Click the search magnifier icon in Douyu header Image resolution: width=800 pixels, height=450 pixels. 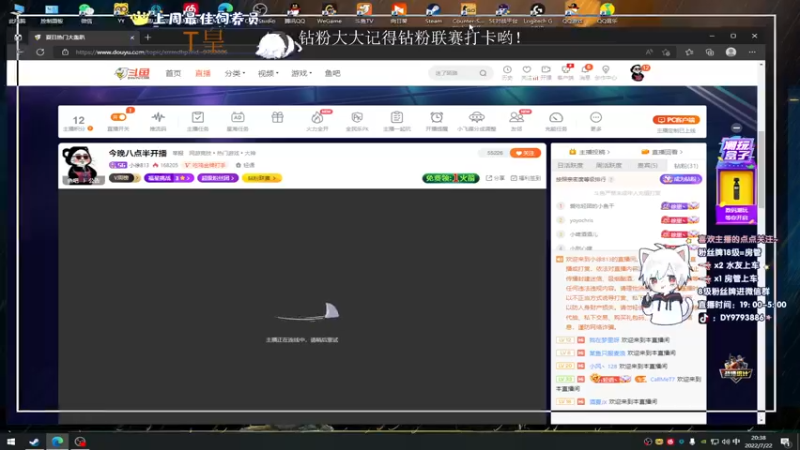coord(483,73)
